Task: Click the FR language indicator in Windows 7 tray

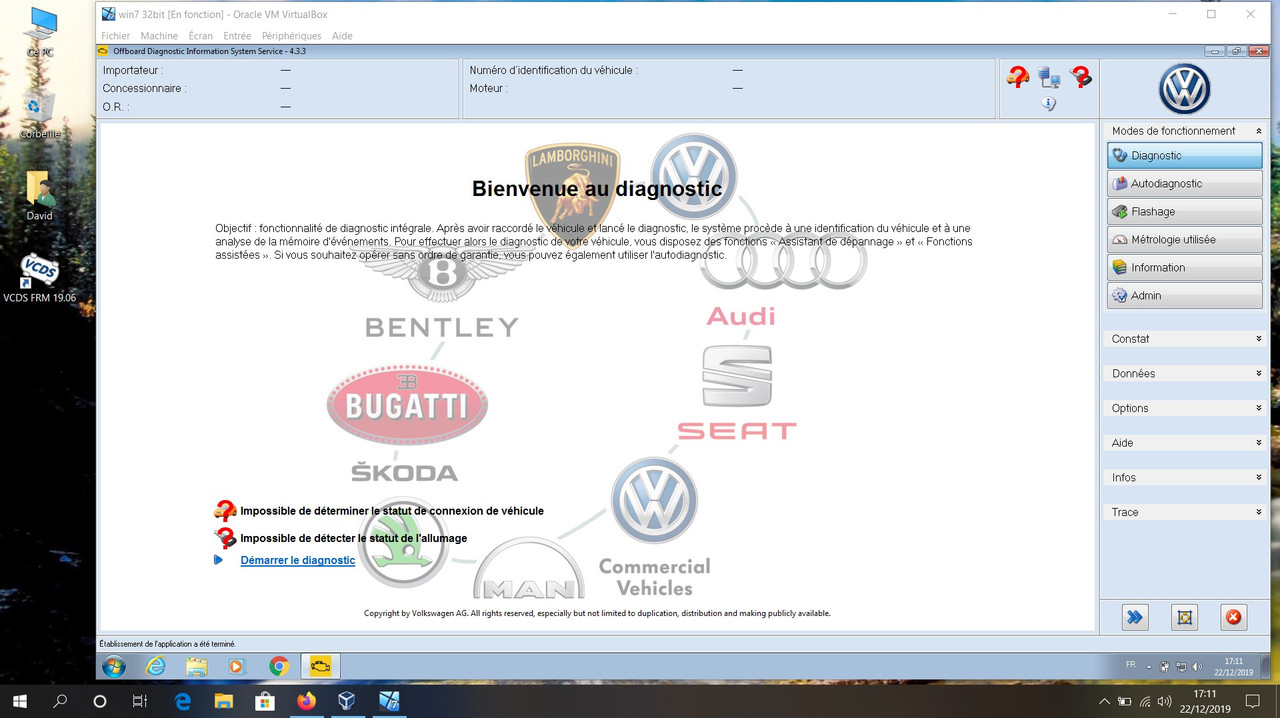Action: (1131, 665)
